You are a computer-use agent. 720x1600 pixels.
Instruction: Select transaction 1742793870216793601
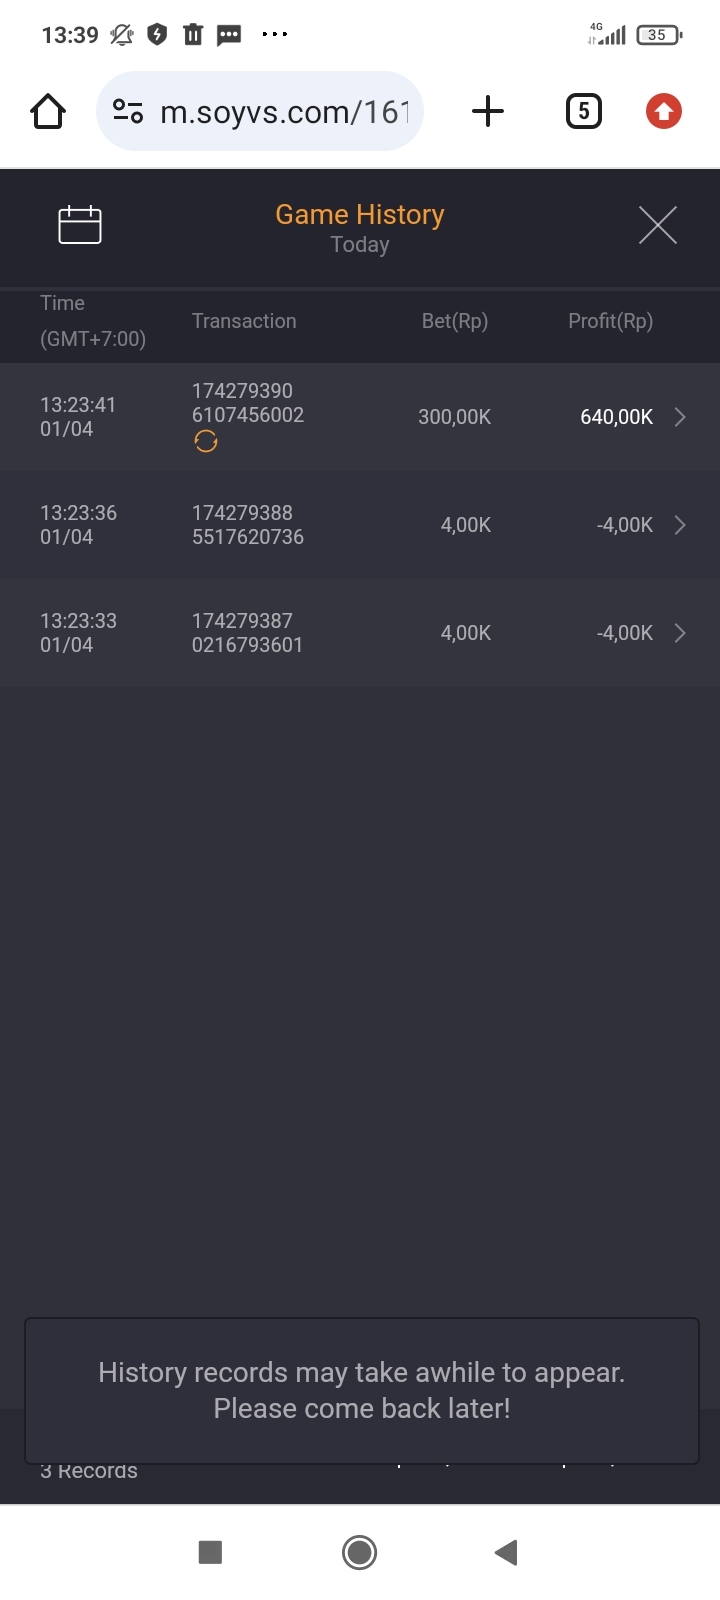(247, 633)
